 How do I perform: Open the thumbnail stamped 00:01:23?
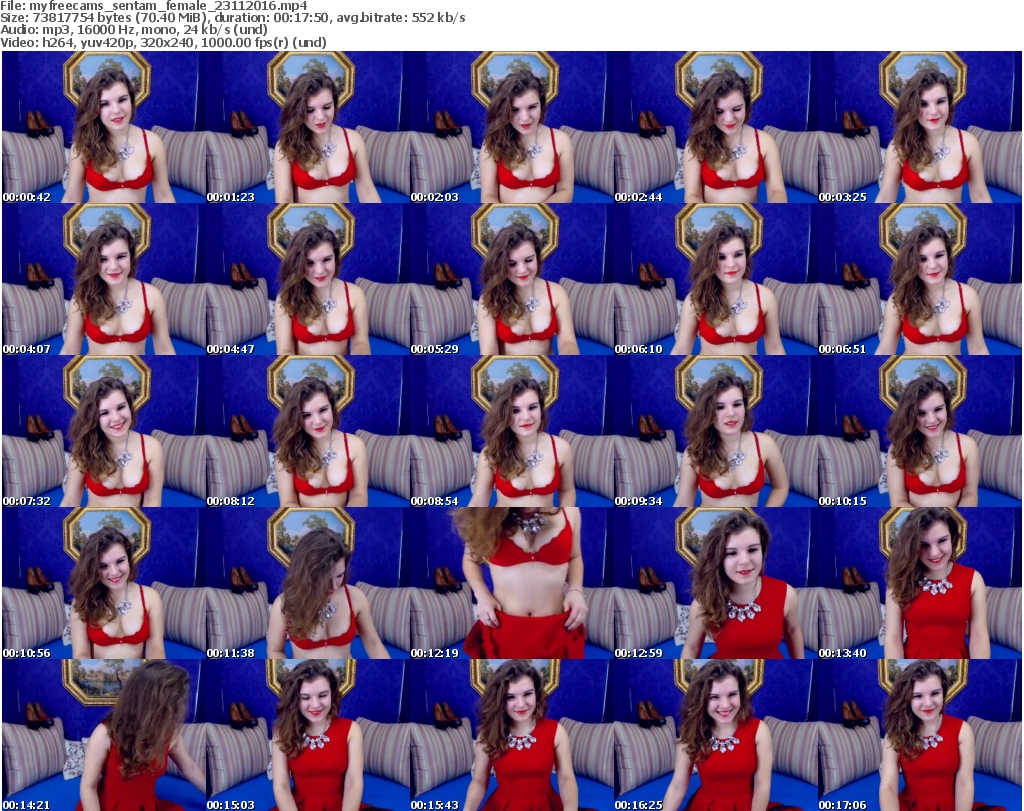[308, 127]
